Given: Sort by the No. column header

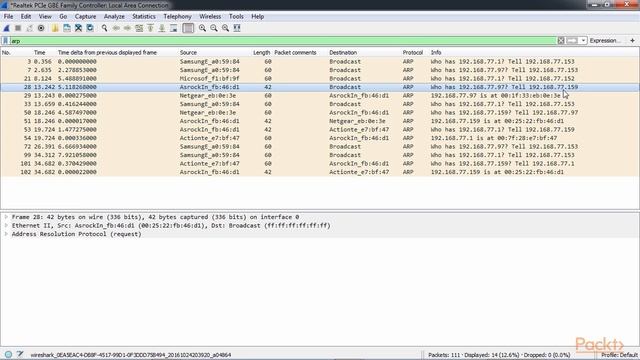Looking at the screenshot, I should (6, 53).
